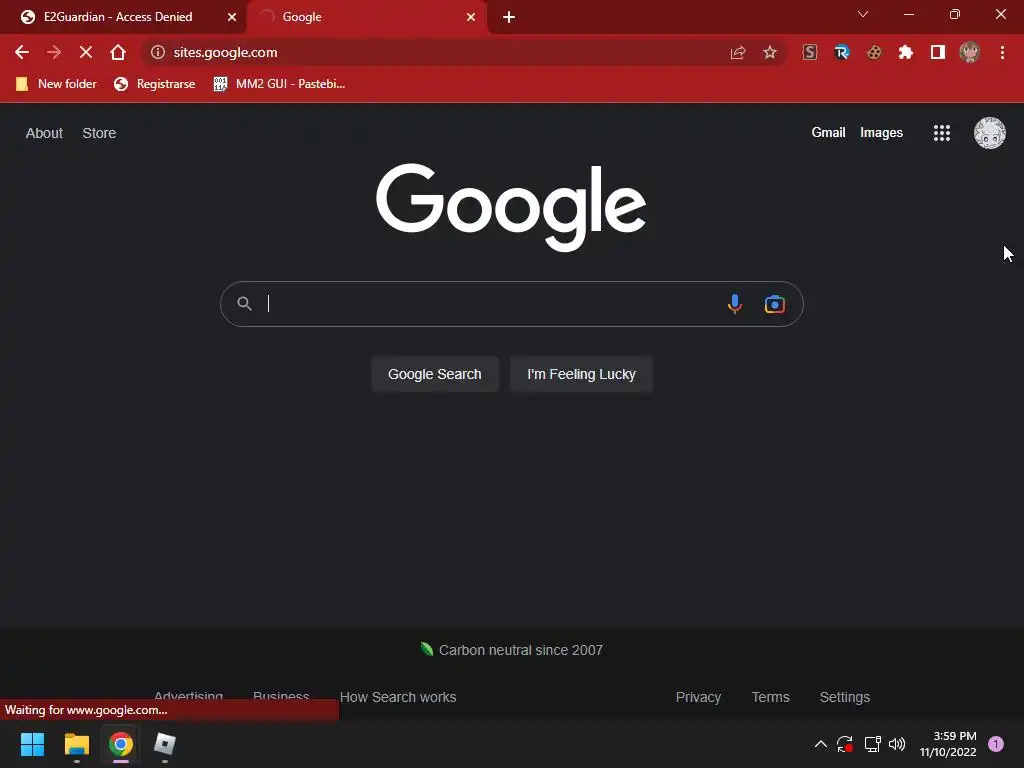Open the Registrarse bookmark
The image size is (1024, 768).
154,84
